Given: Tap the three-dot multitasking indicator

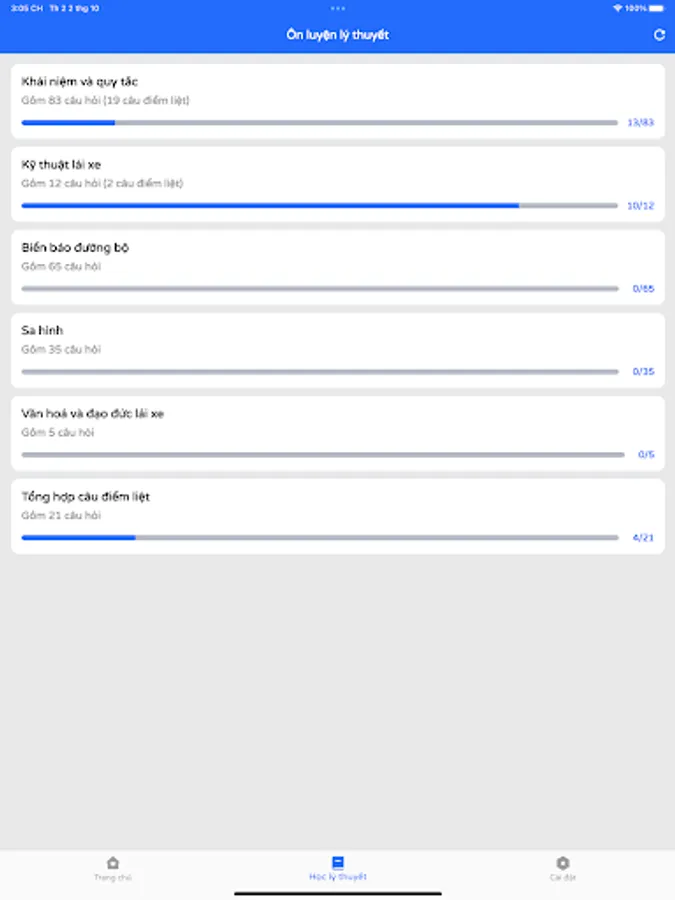Looking at the screenshot, I should pos(337,8).
